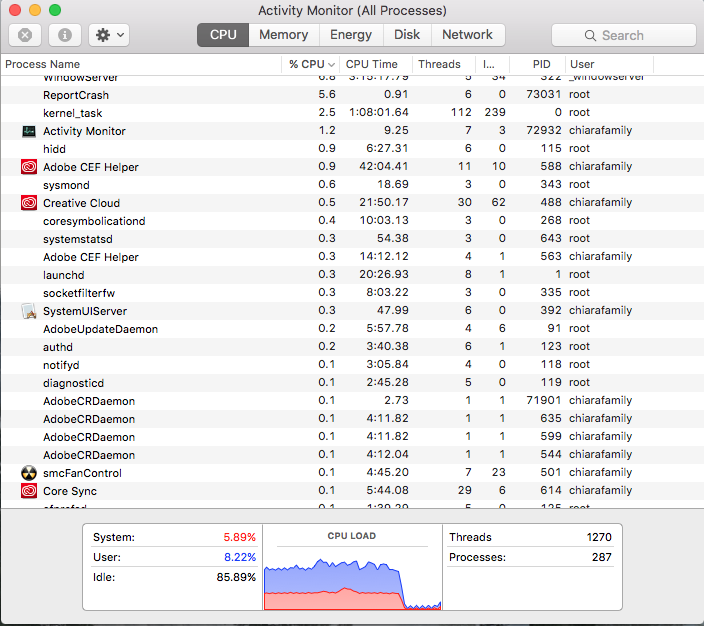Sort by User column header
Image resolution: width=704 pixels, height=626 pixels.
[x=609, y=64]
